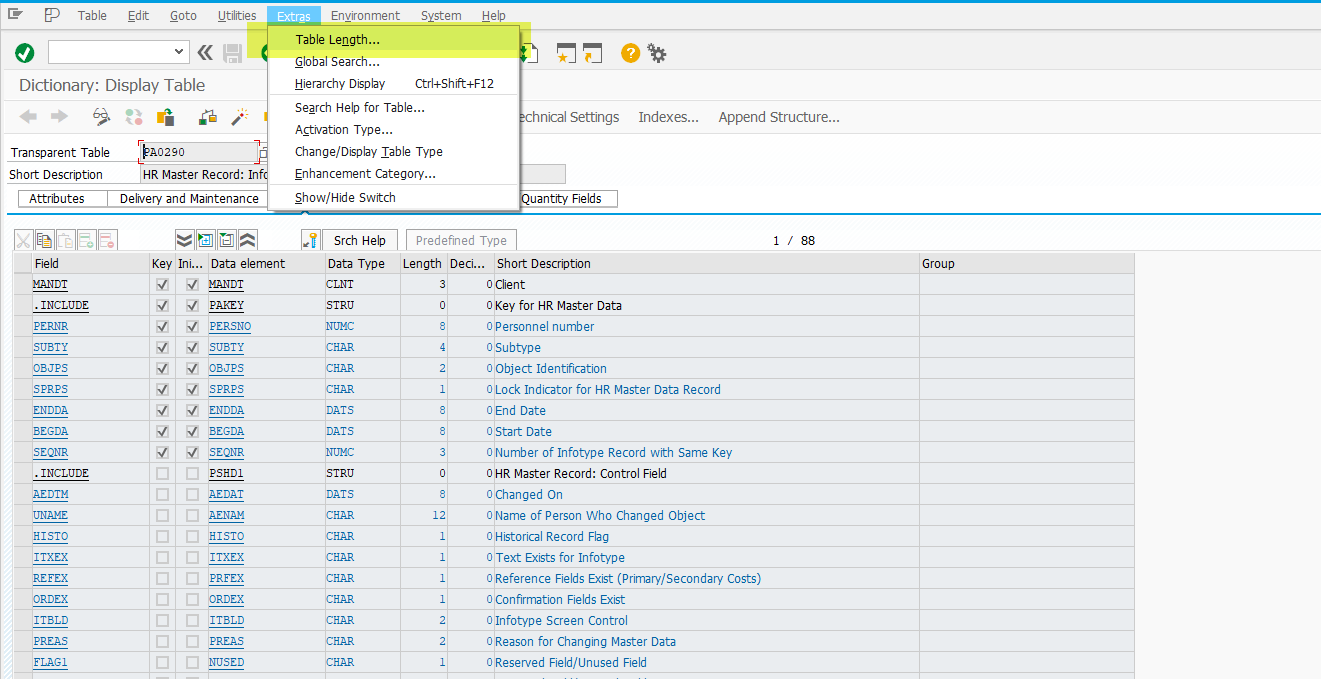The width and height of the screenshot is (1321, 679).
Task: Click the double down-chevron expand icon
Action: (x=184, y=240)
